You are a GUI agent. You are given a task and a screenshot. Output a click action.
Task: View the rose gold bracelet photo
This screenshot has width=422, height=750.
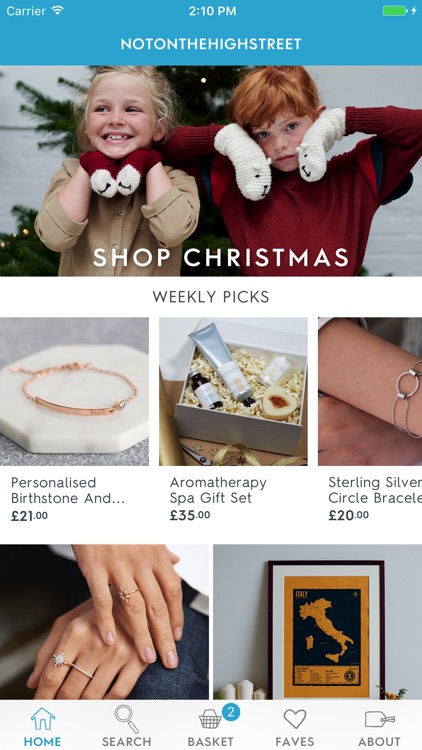click(x=74, y=391)
